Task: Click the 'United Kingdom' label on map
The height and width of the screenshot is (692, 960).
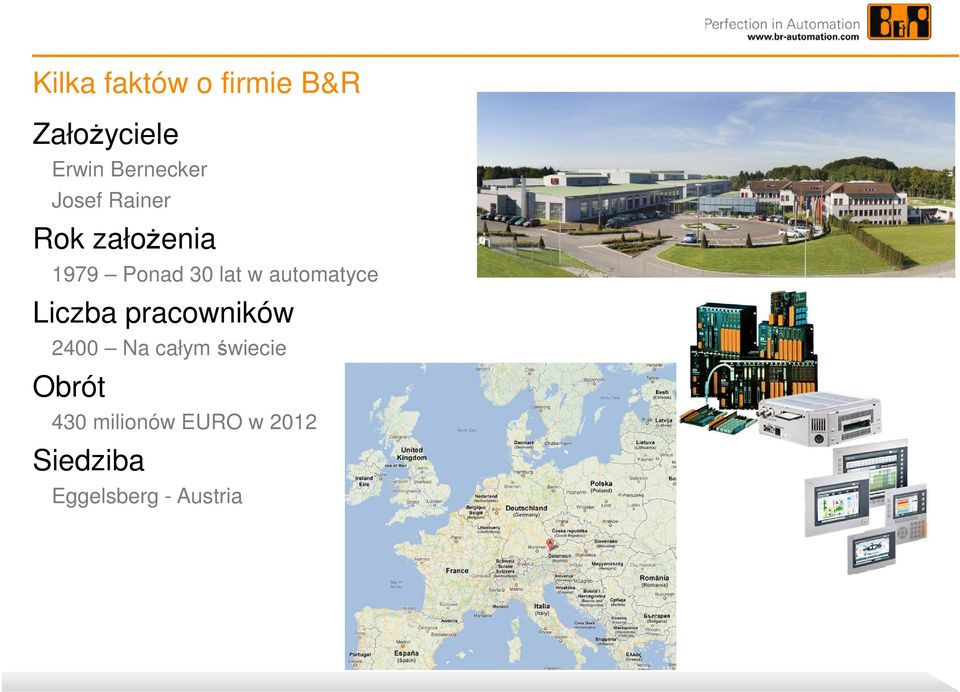Action: (x=411, y=454)
